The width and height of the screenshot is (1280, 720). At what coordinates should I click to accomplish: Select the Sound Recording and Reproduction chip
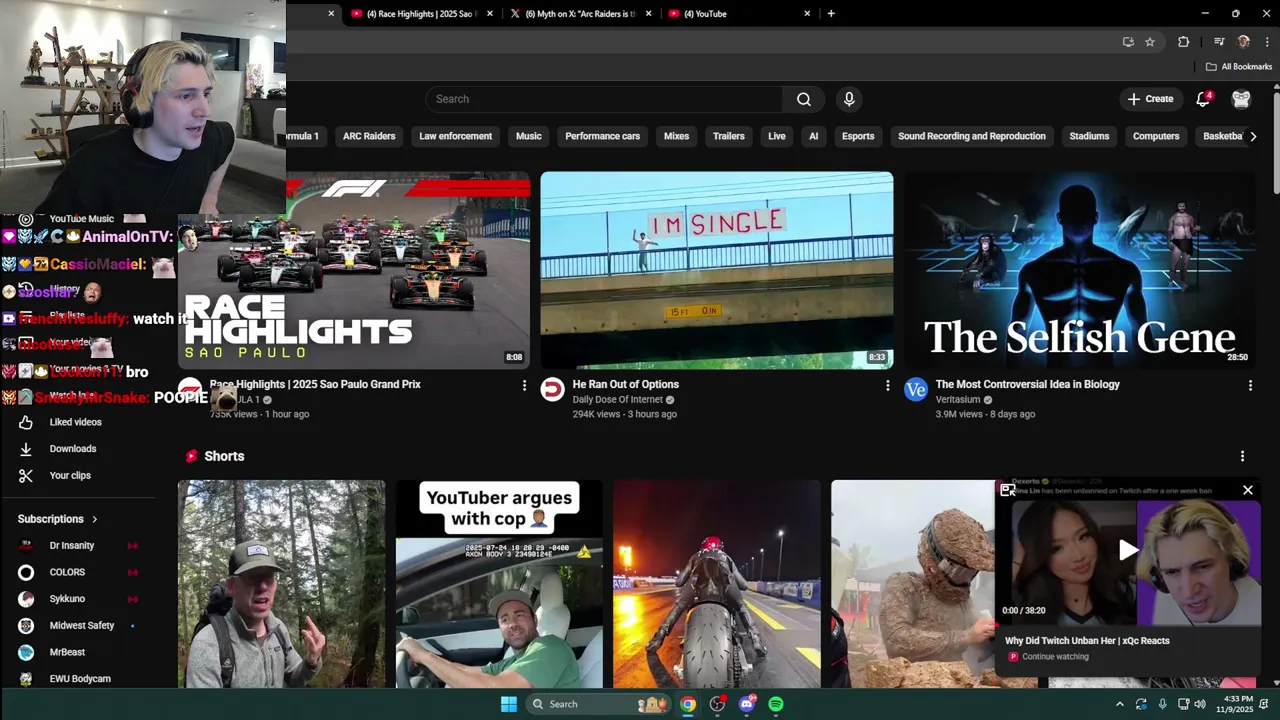click(x=972, y=136)
